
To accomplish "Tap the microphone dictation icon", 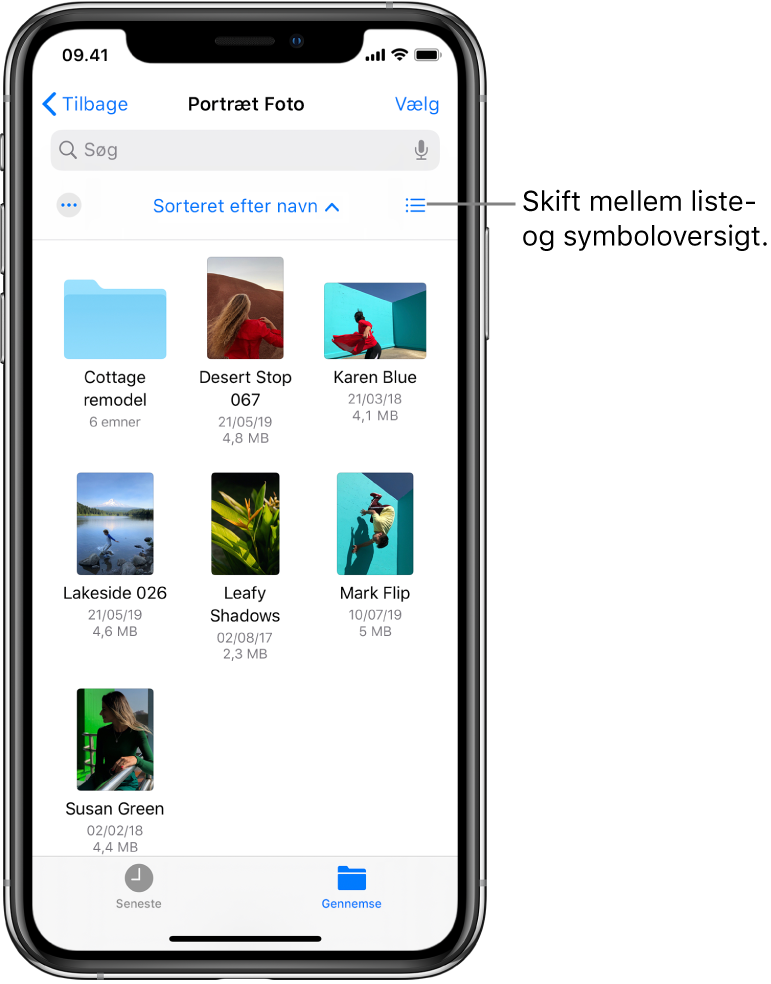I will tap(422, 150).
